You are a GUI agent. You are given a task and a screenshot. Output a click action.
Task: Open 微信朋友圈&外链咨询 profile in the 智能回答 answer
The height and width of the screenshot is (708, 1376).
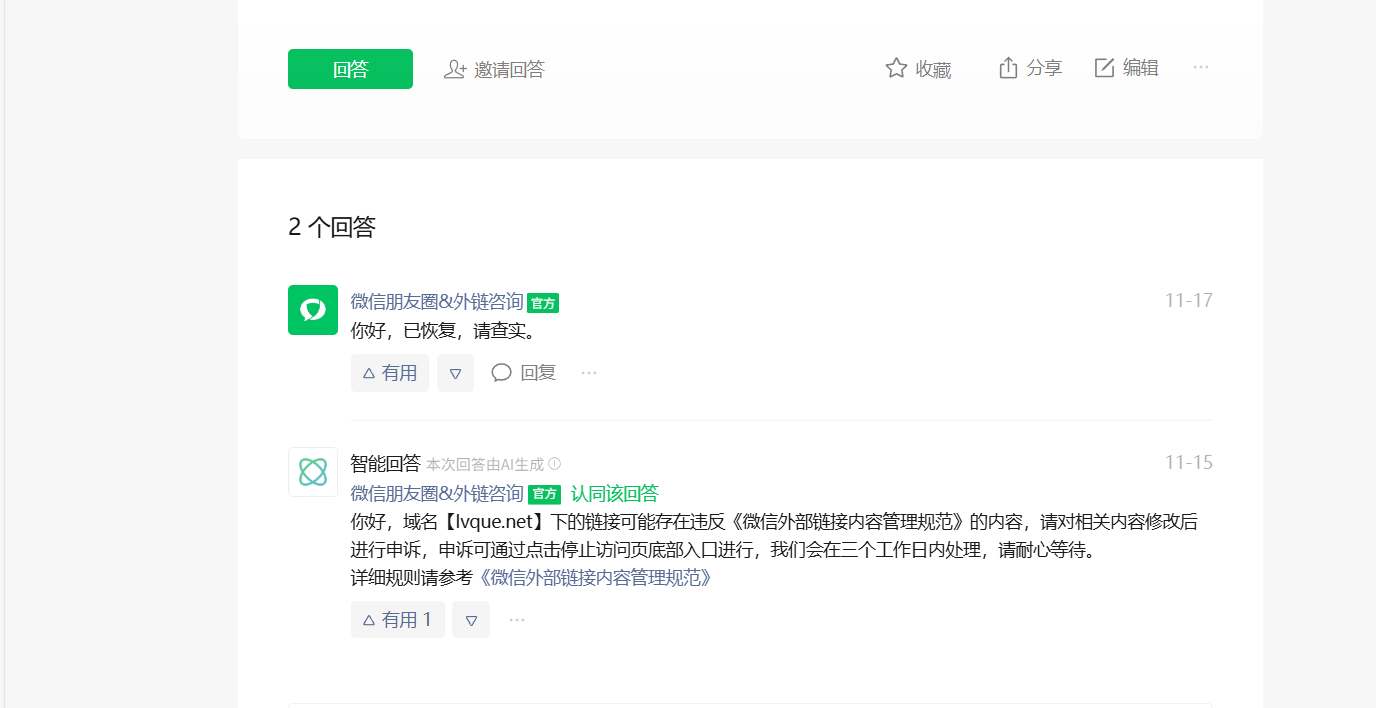click(x=437, y=494)
